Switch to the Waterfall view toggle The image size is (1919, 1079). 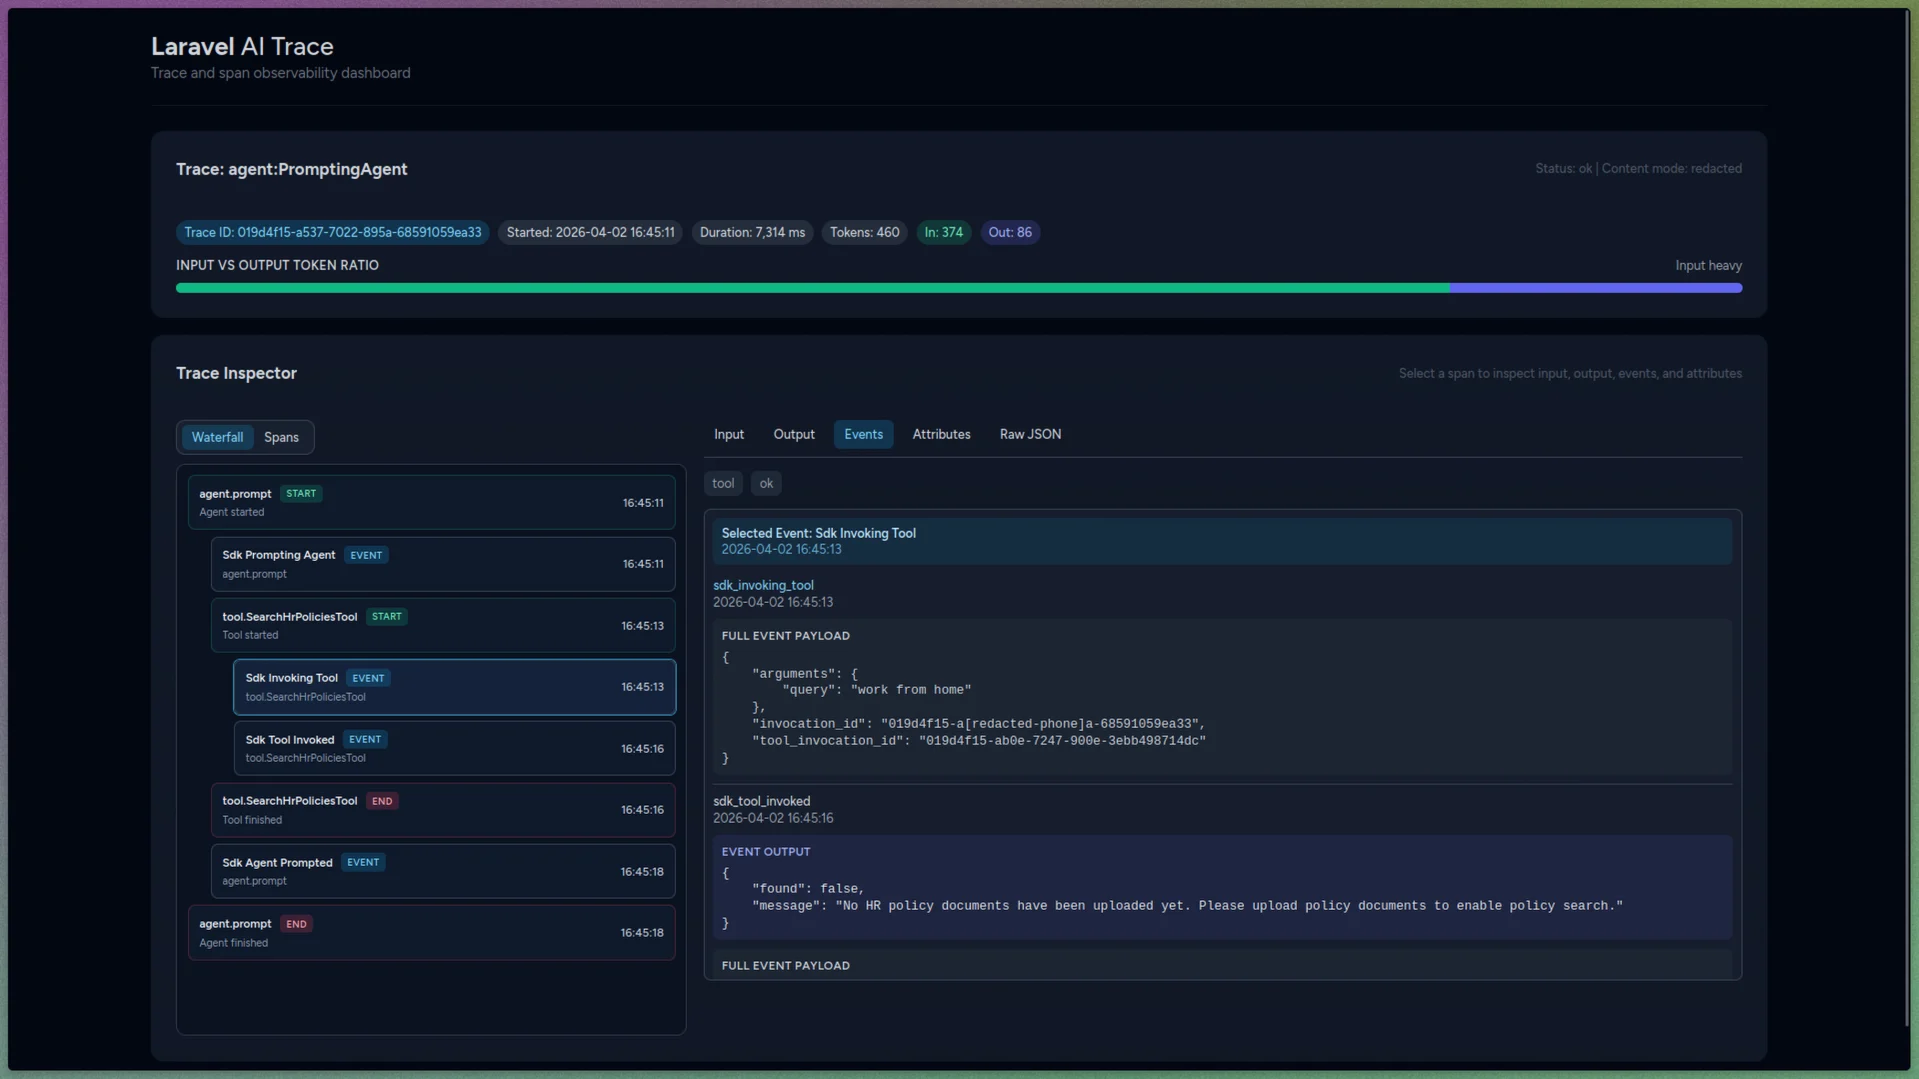coord(217,437)
